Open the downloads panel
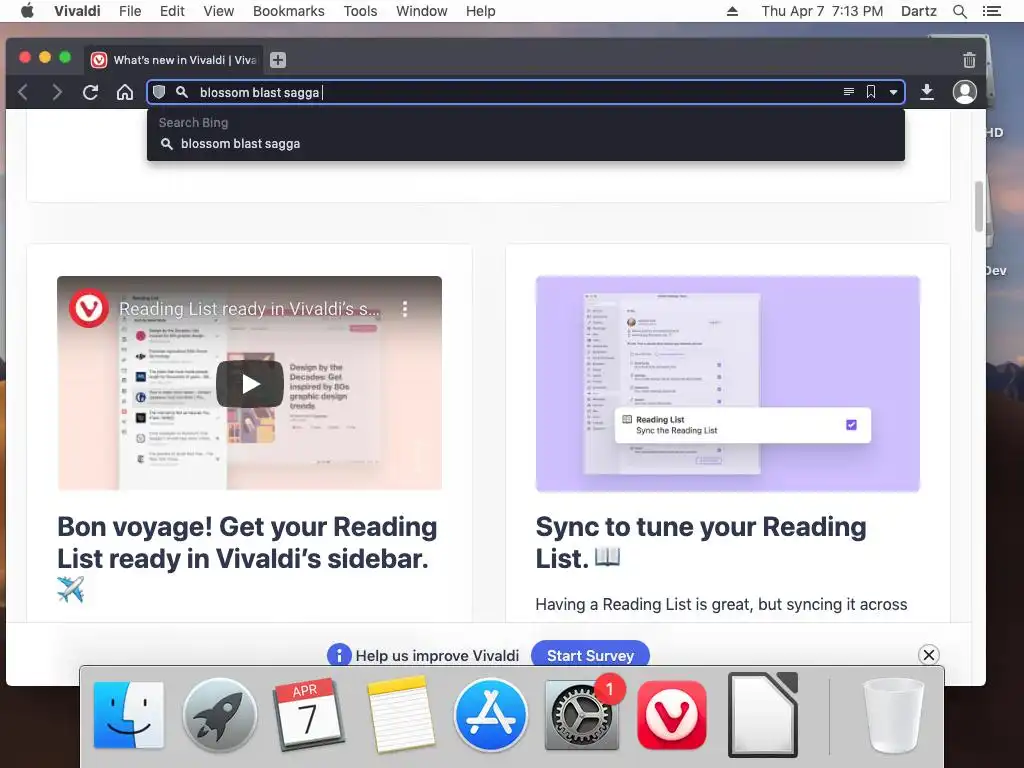The image size is (1024, 768). click(927, 92)
